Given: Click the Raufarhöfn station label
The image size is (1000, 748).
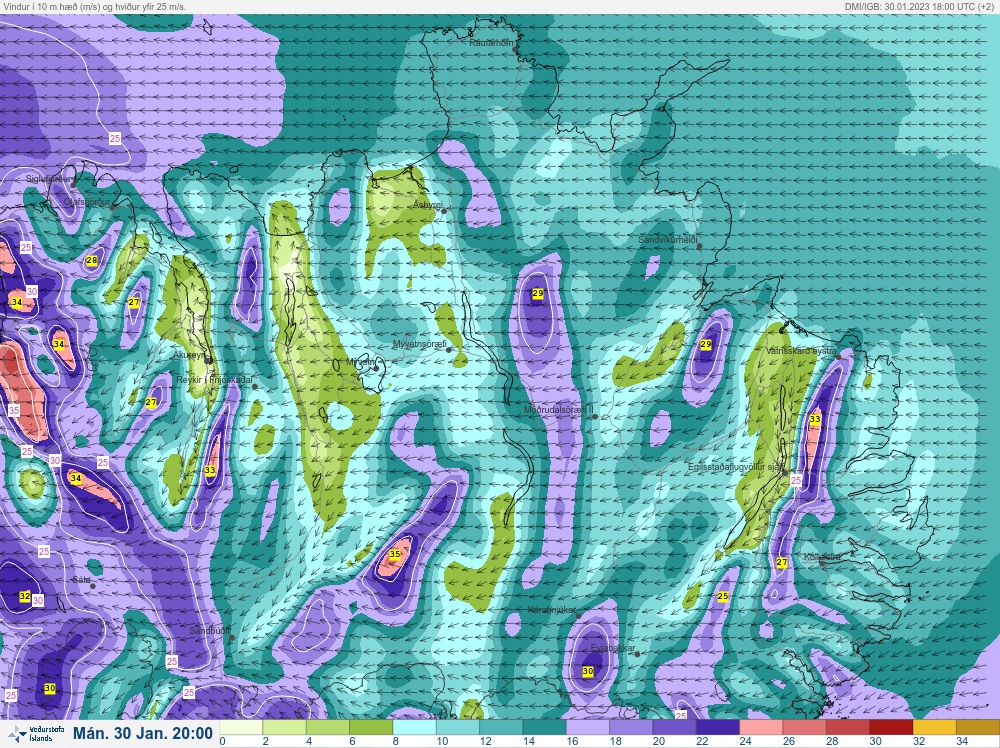Looking at the screenshot, I should point(491,43).
